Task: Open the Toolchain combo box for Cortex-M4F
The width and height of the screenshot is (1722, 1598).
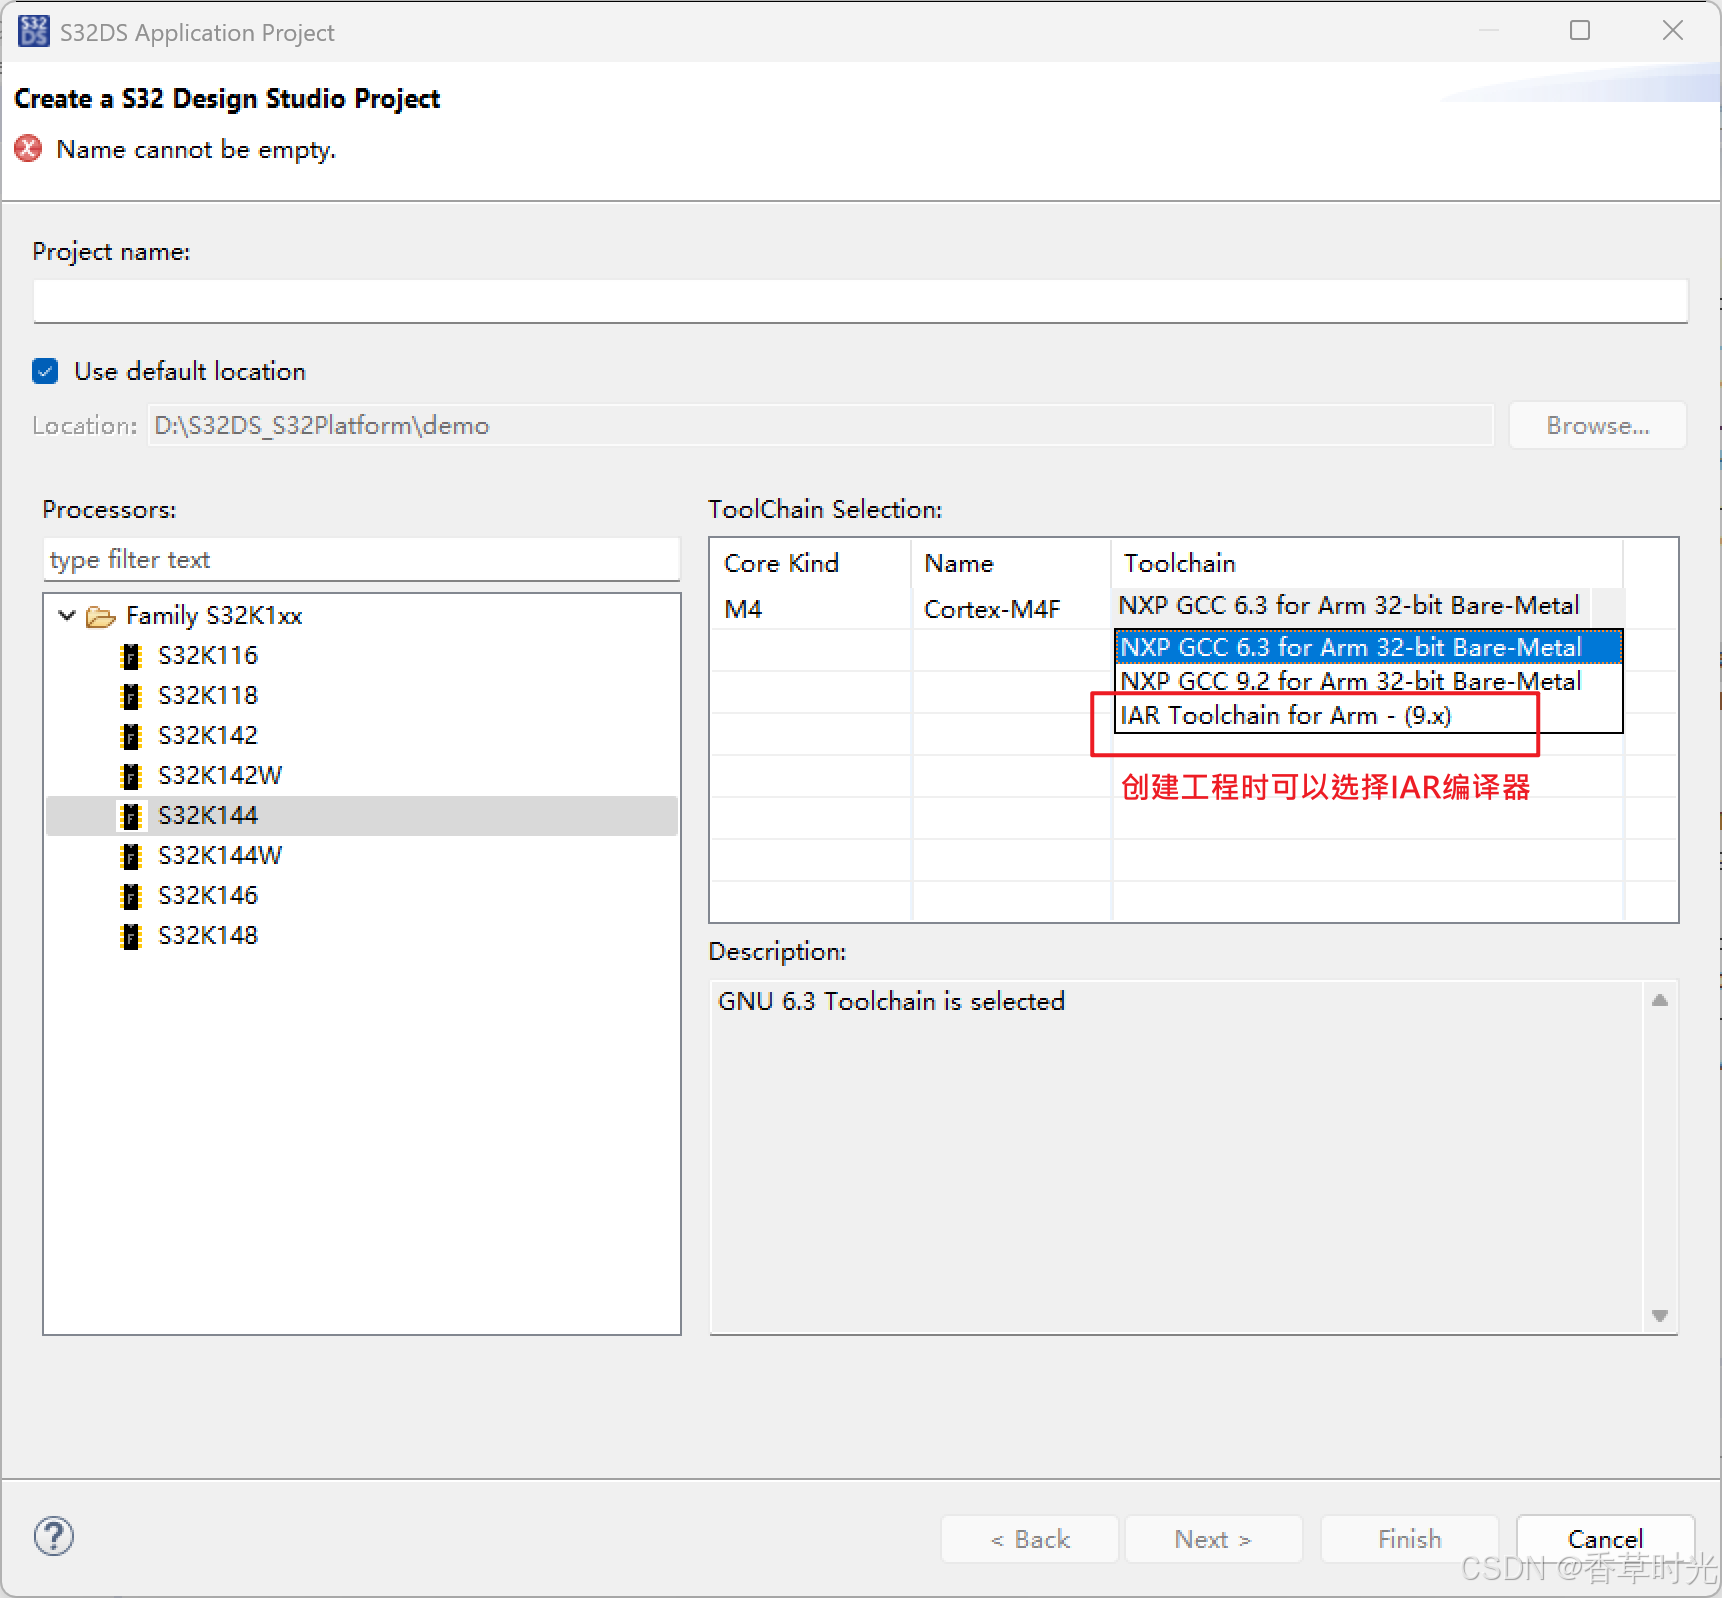Action: coord(1367,606)
